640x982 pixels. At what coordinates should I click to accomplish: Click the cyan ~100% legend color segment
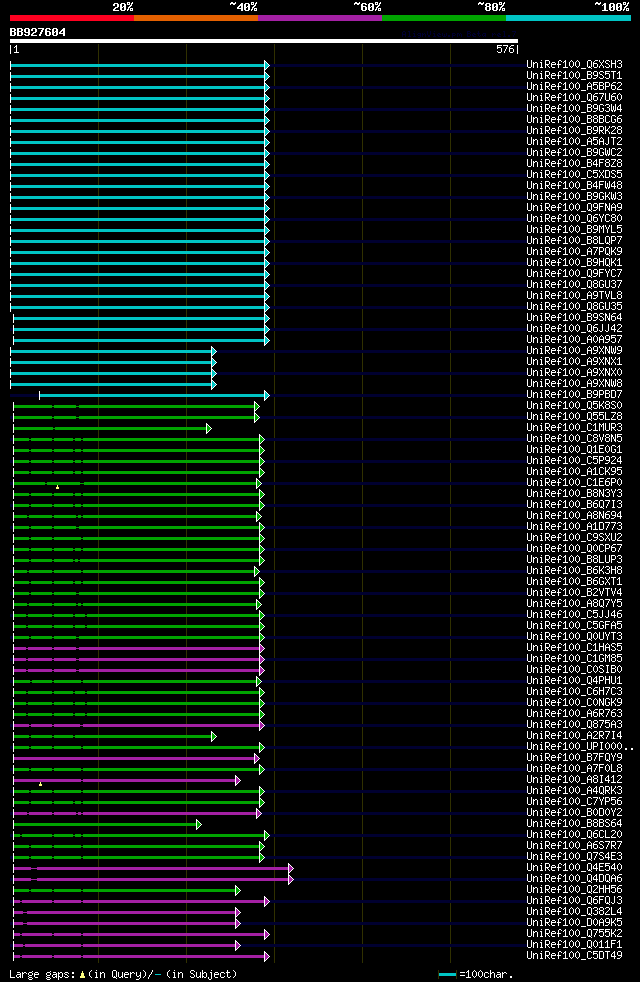pos(568,18)
